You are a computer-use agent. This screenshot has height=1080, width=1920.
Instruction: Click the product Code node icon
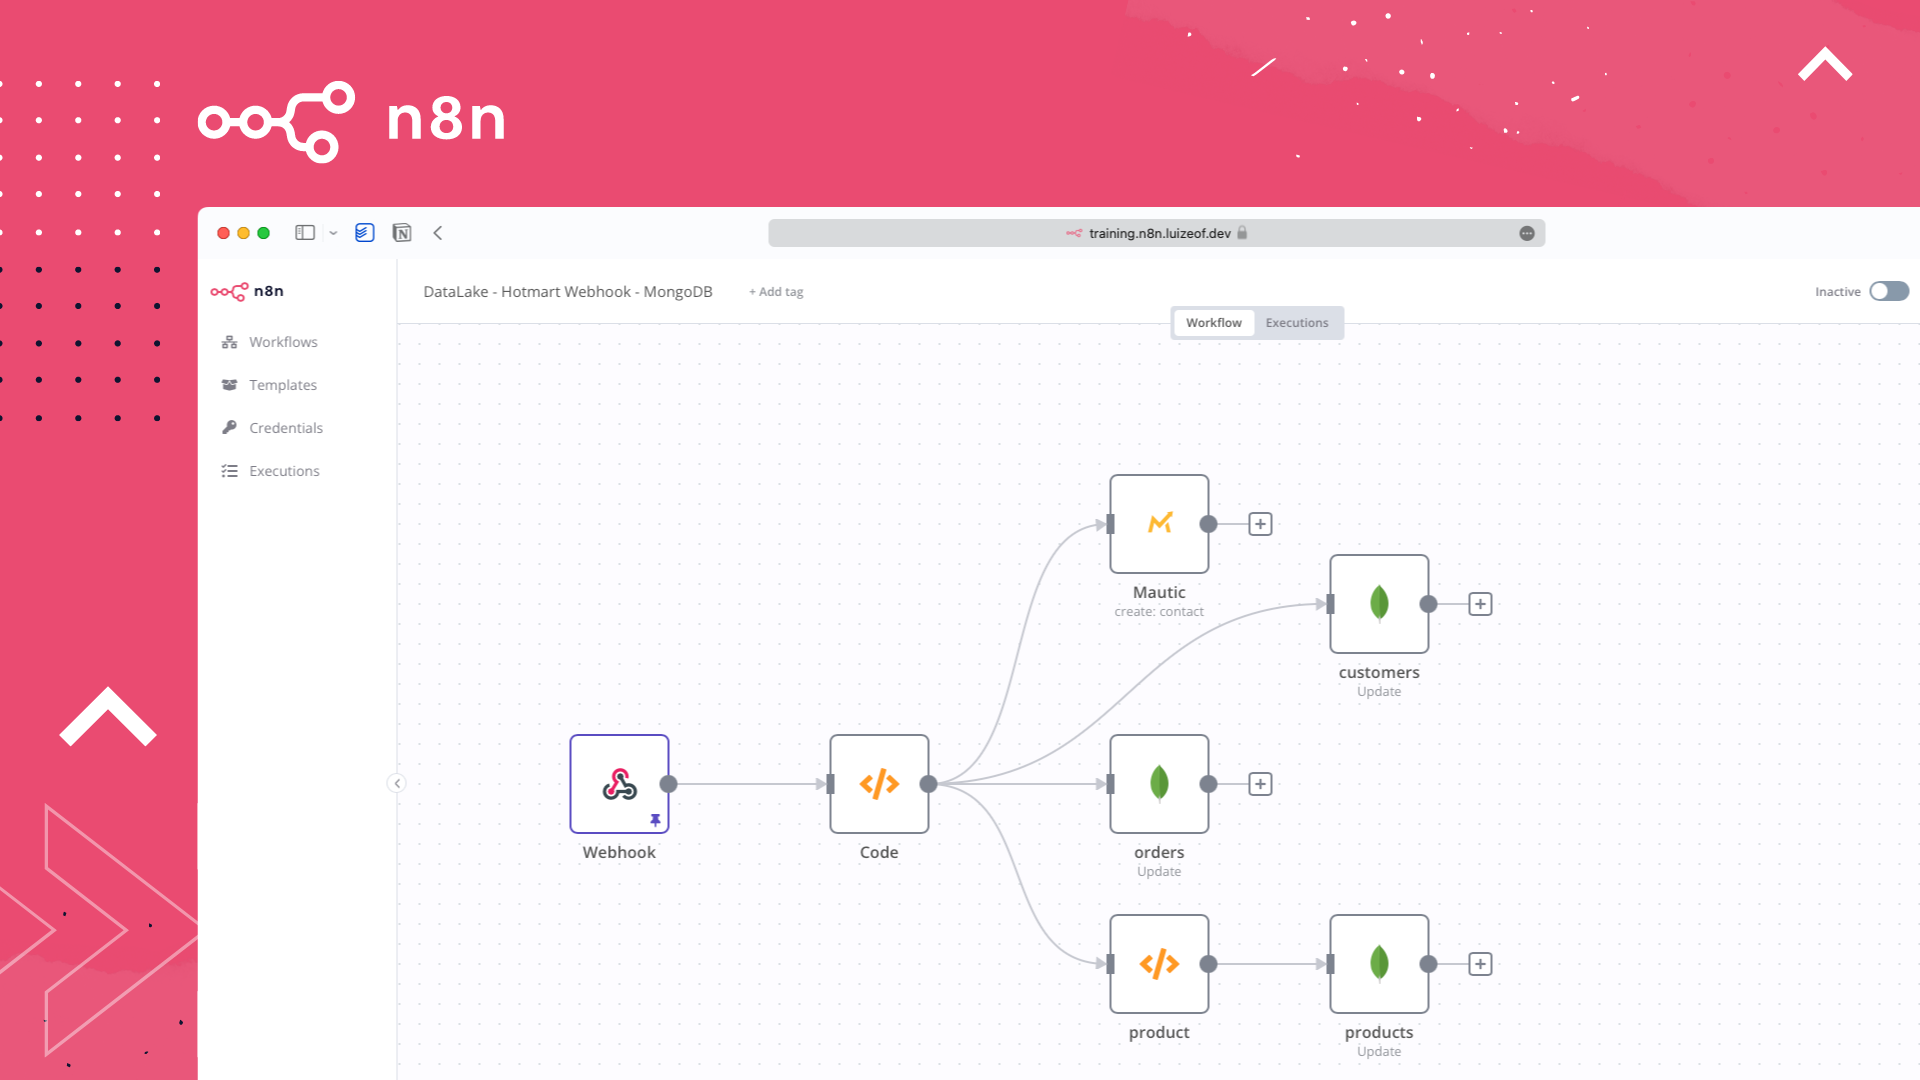point(1158,963)
